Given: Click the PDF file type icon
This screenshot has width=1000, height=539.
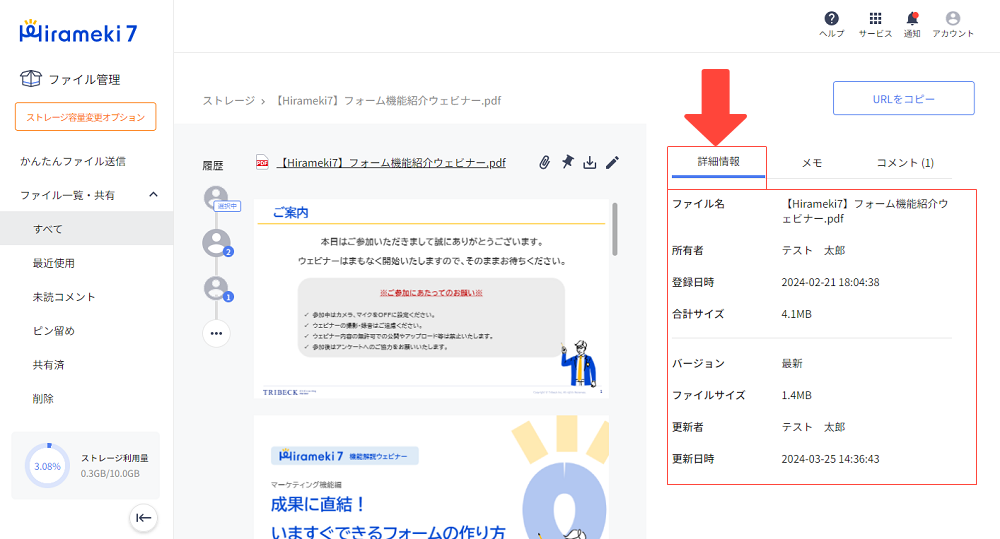Looking at the screenshot, I should [x=262, y=162].
